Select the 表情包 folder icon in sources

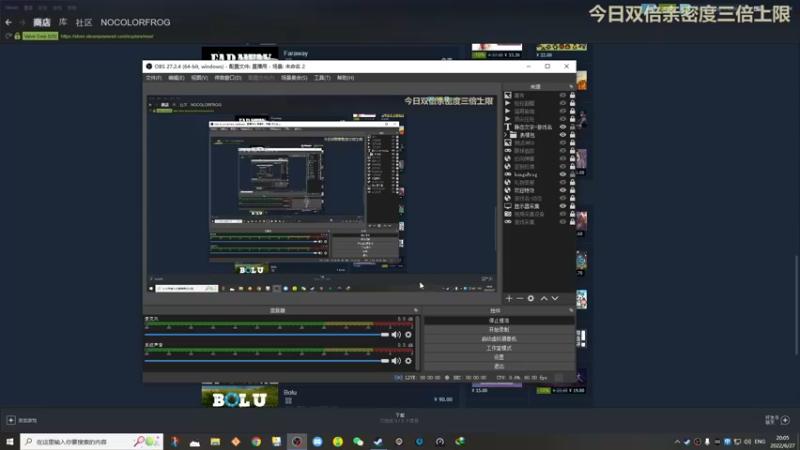click(513, 135)
